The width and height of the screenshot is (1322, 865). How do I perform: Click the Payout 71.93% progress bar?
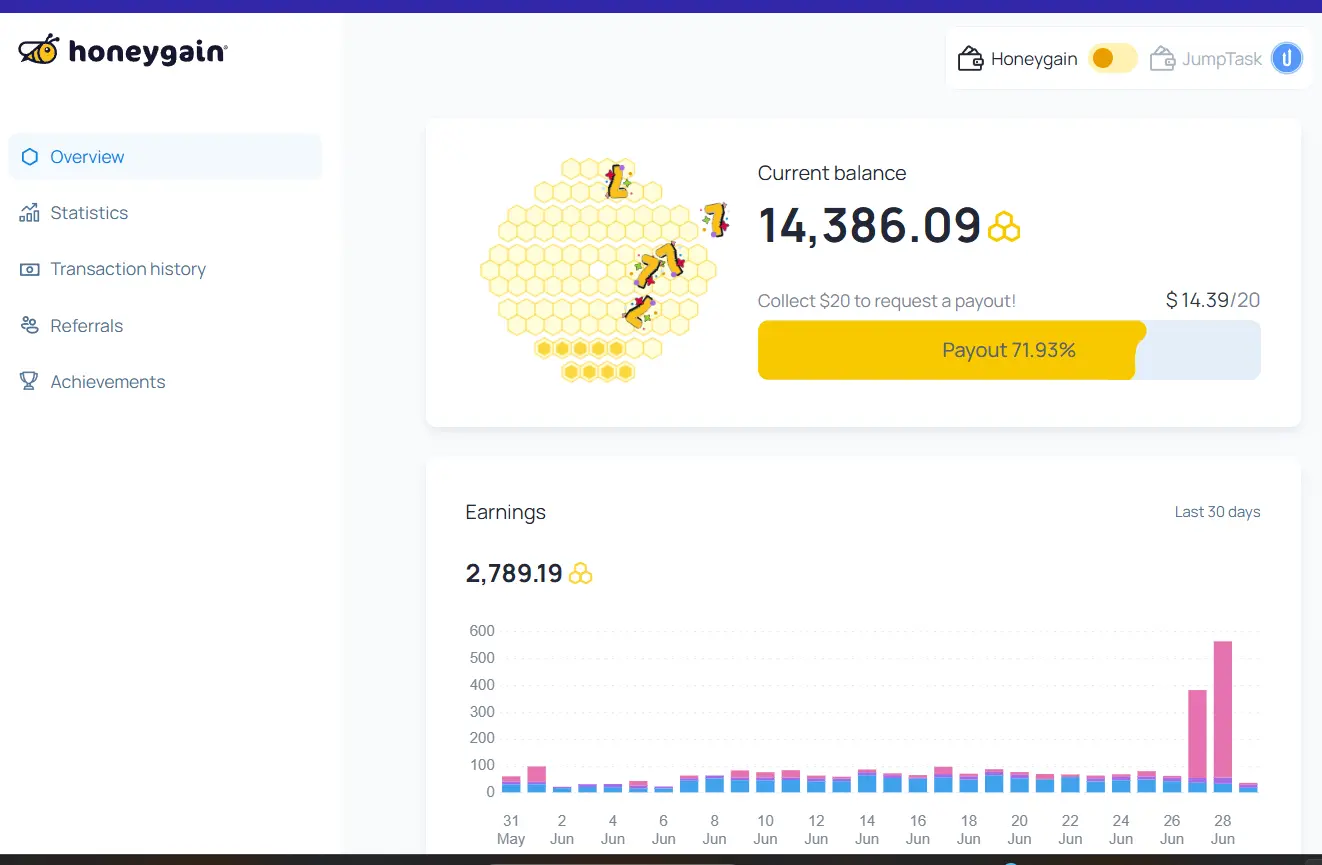[1009, 350]
